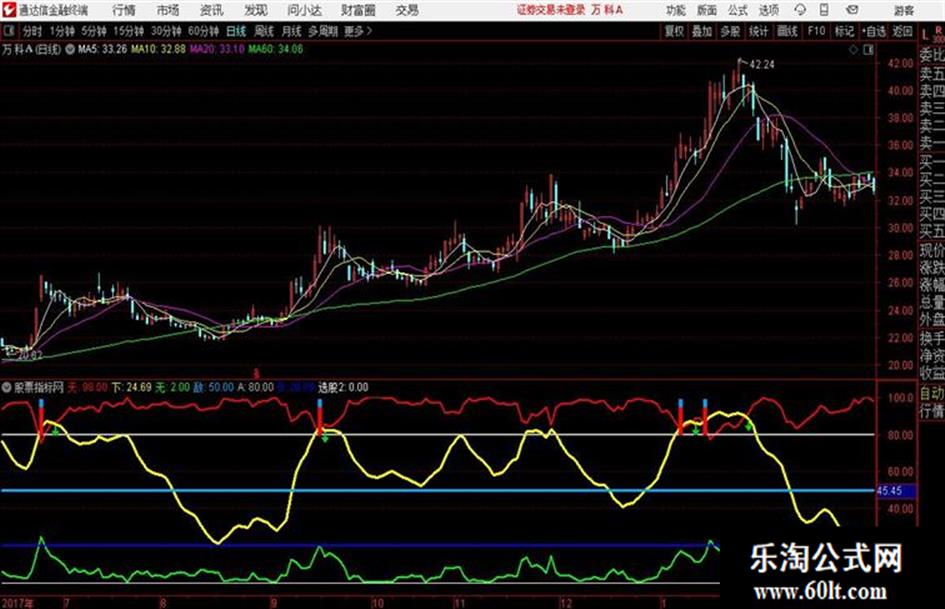Screen dimensions: 945x609
Task: Click the 叠加 overlay toolbar button
Action: [x=702, y=31]
